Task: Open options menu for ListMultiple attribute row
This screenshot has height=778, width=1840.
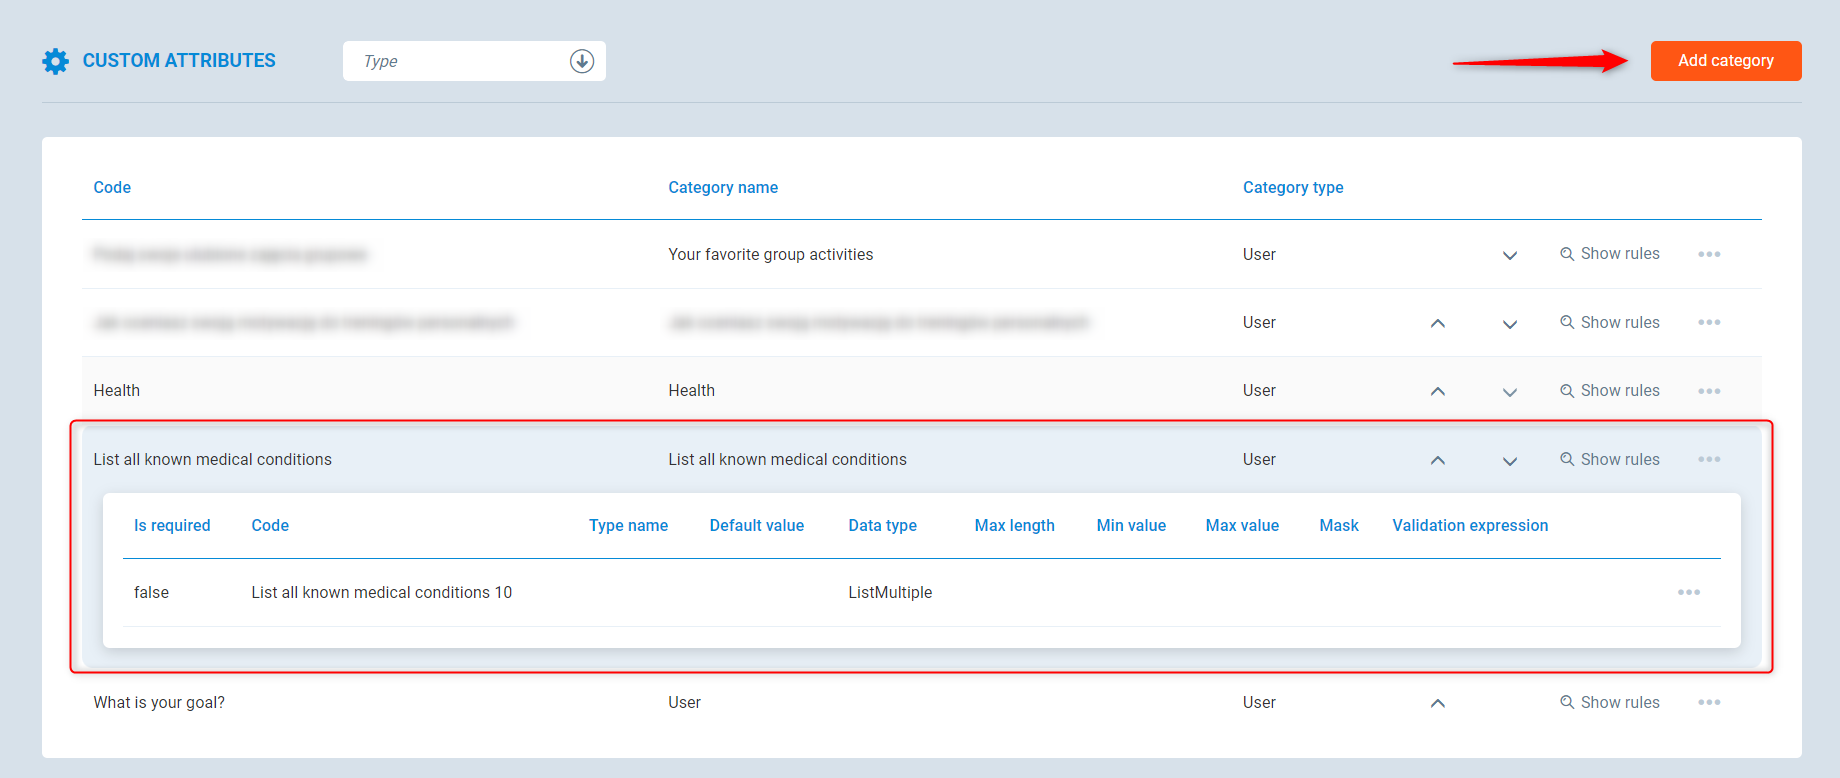Action: [x=1688, y=592]
